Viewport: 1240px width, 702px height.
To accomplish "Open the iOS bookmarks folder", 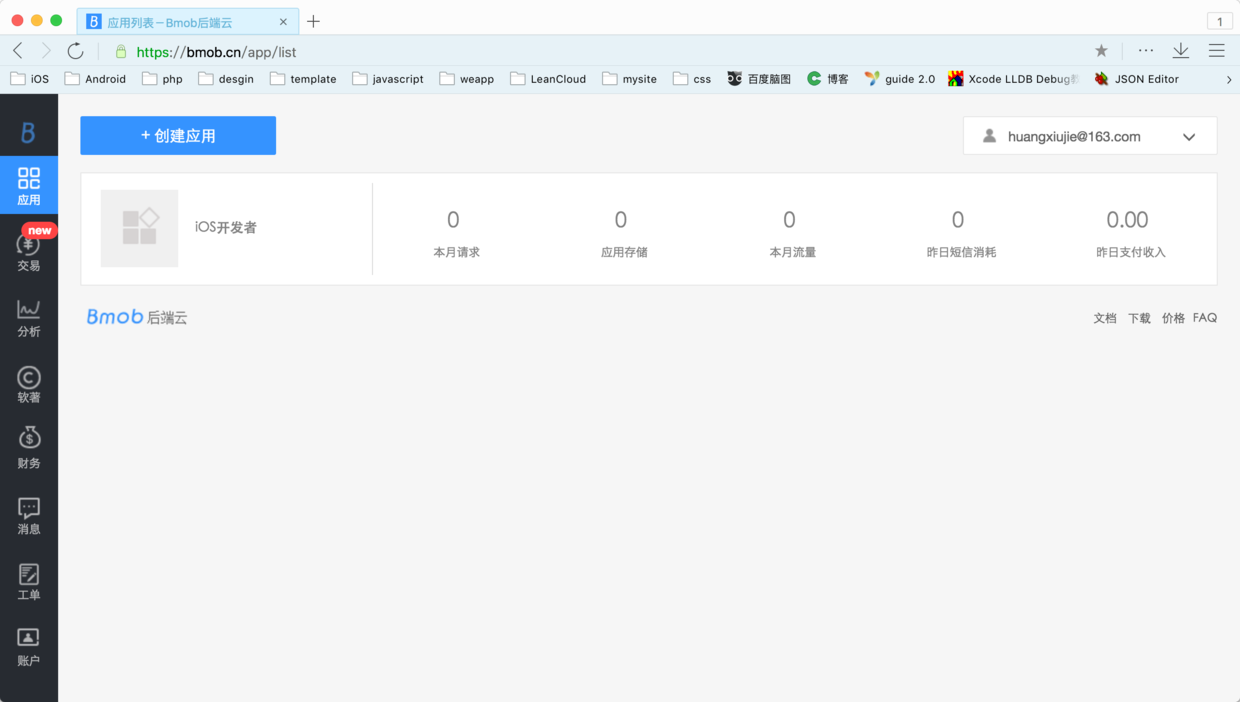I will (x=30, y=79).
